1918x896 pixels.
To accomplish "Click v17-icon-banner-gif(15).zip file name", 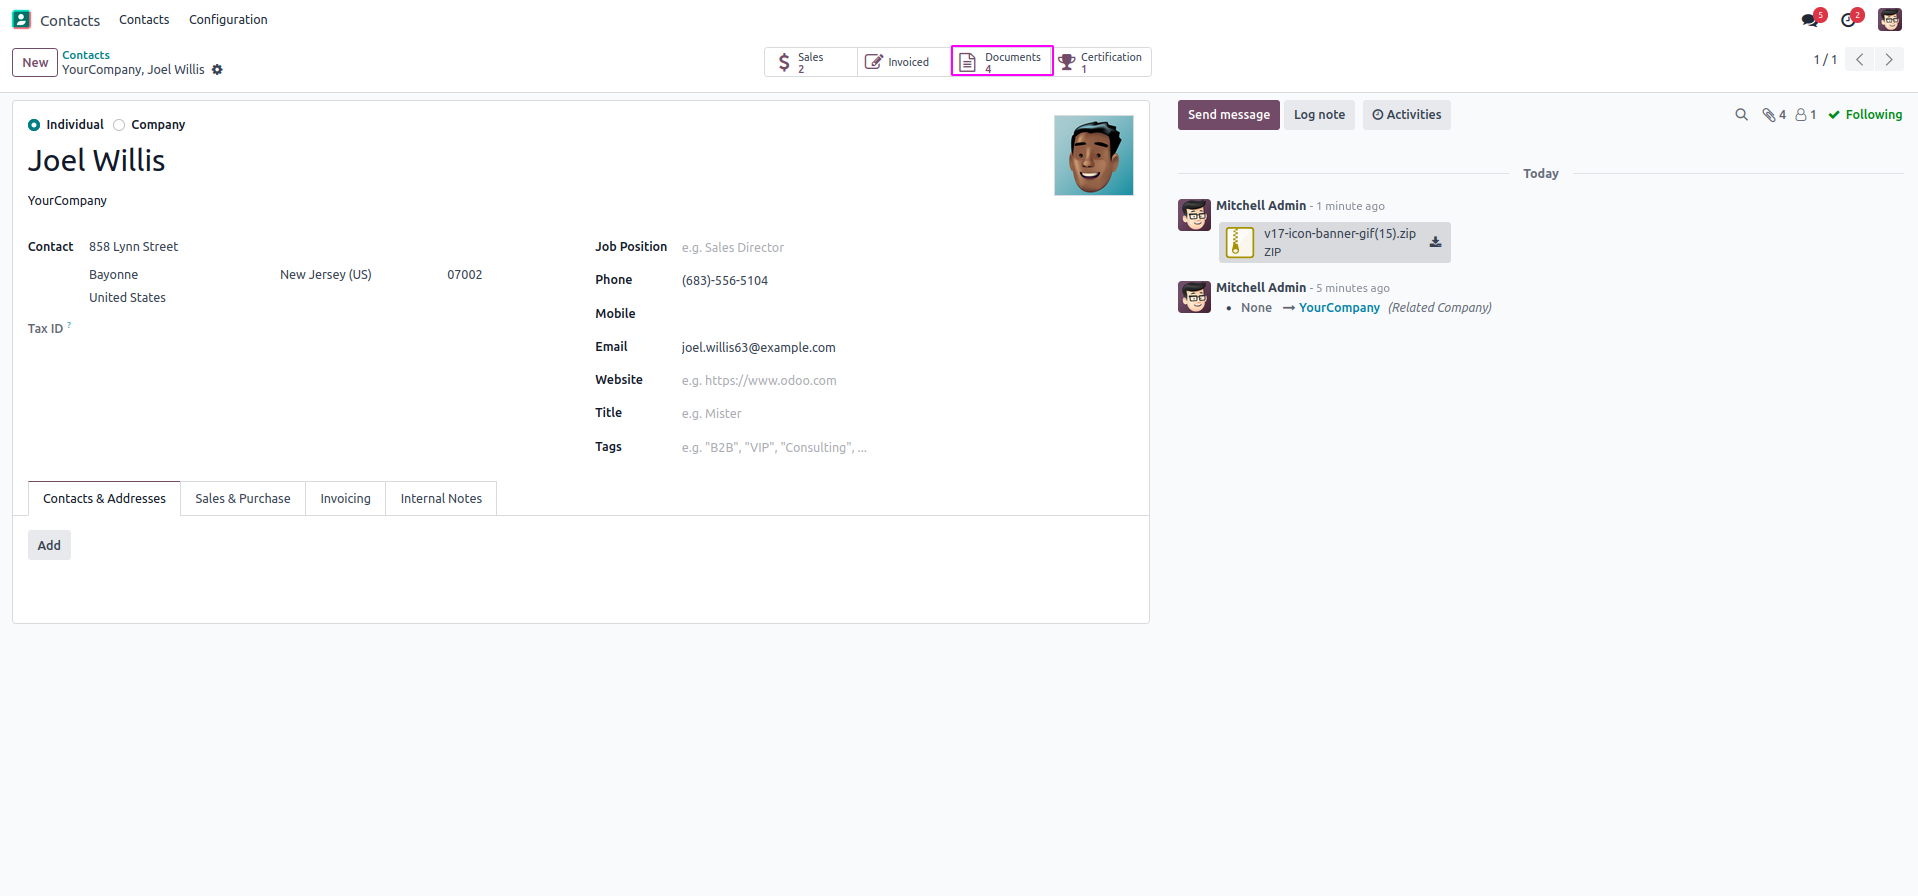I will [1339, 234].
